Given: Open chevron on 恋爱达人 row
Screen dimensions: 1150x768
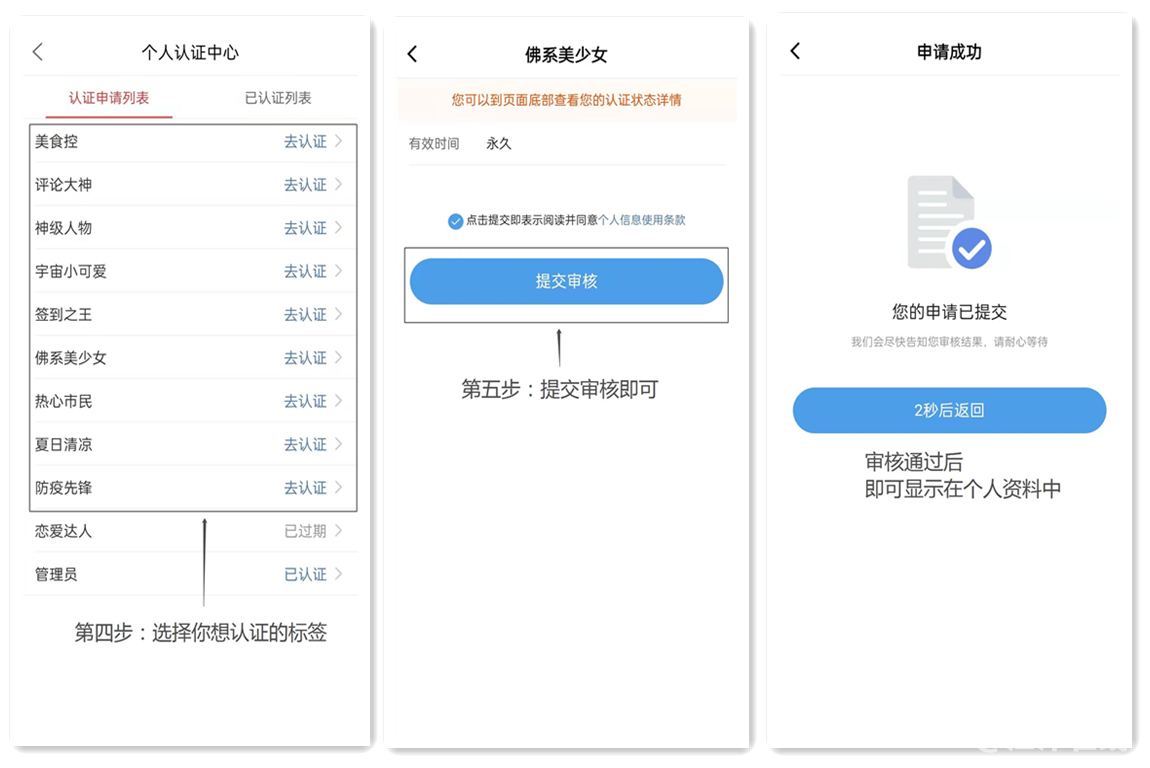Looking at the screenshot, I should (x=339, y=530).
